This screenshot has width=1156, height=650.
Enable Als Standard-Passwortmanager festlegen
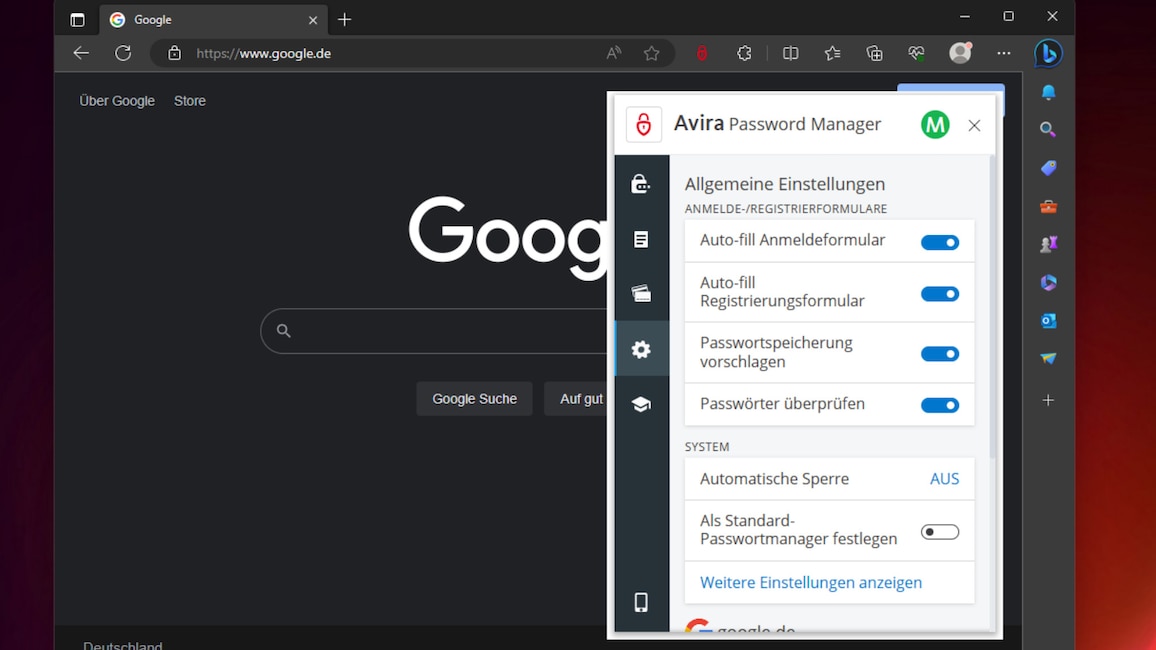click(x=939, y=531)
